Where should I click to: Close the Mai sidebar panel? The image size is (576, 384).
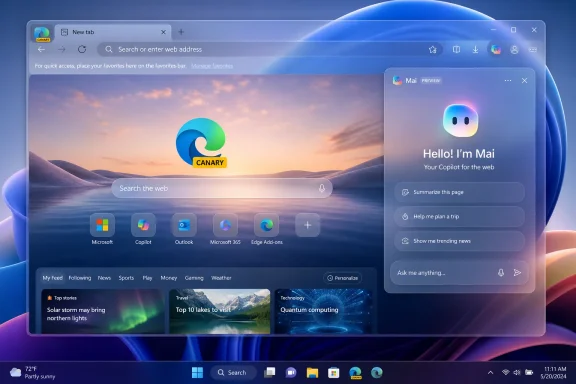tap(525, 80)
